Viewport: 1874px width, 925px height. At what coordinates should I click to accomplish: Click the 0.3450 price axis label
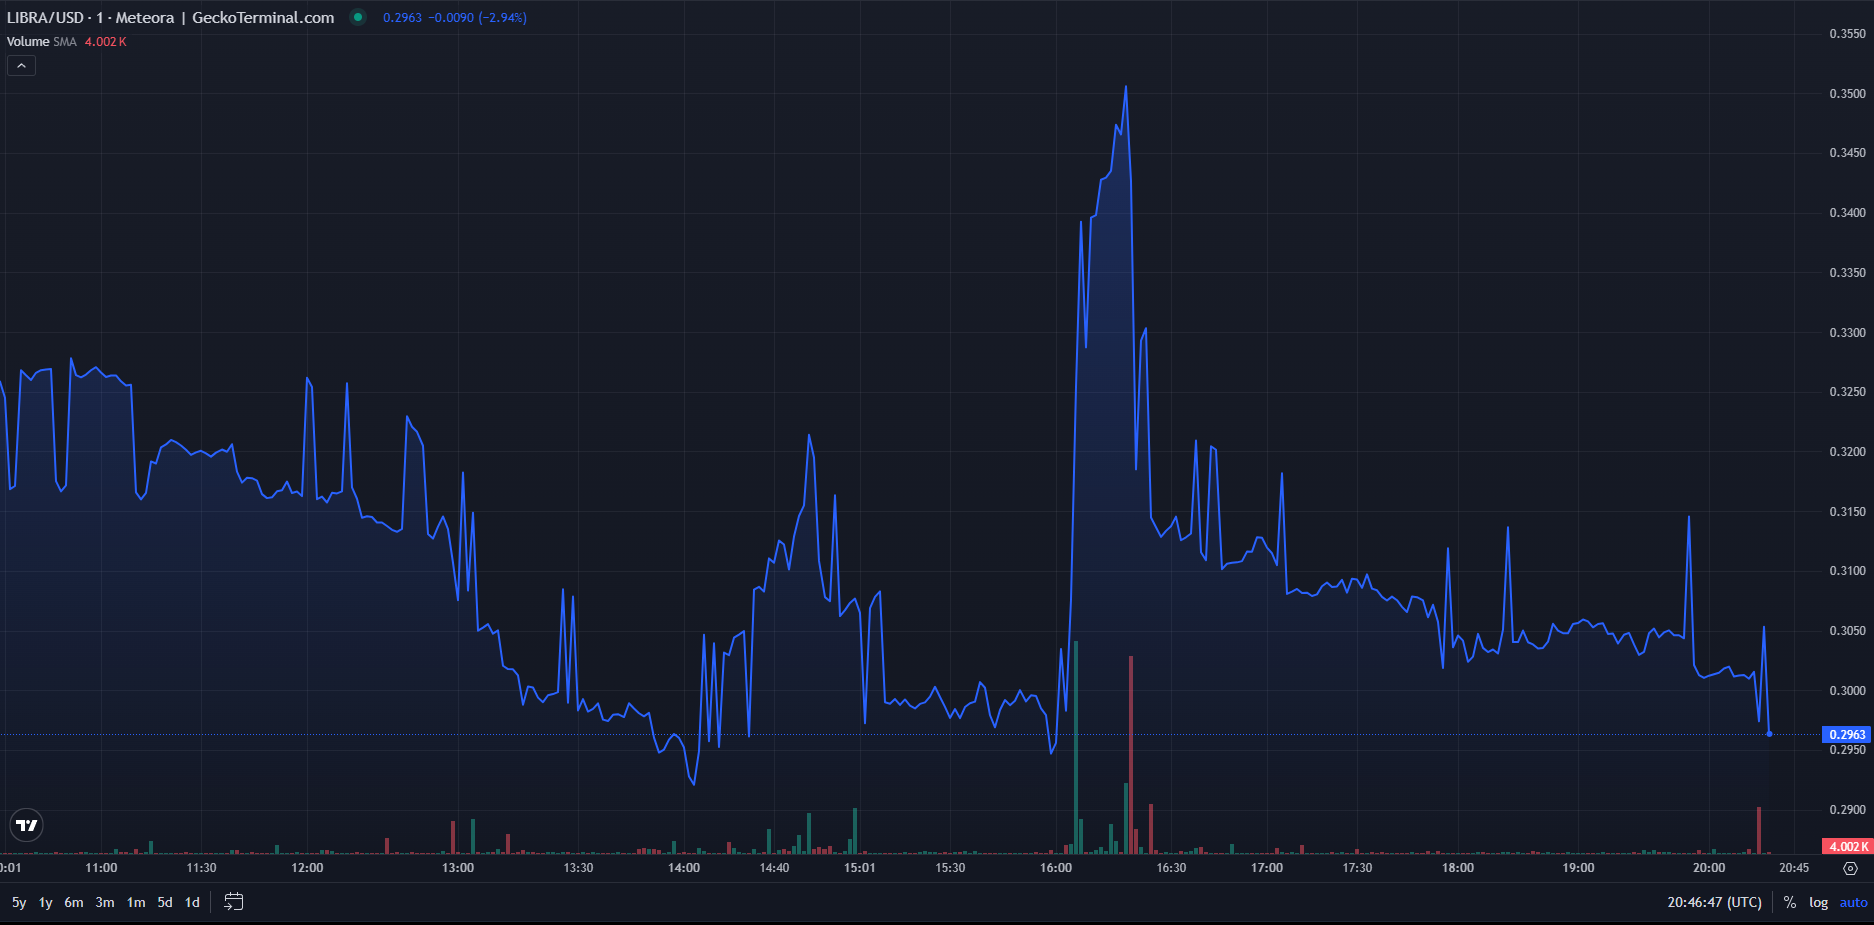(1847, 153)
